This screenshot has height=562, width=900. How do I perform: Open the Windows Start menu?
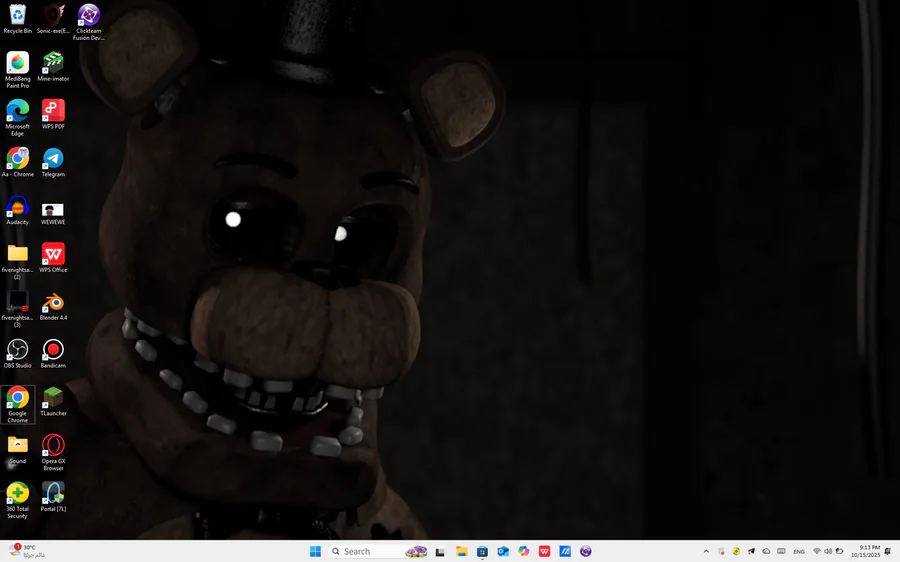315,551
